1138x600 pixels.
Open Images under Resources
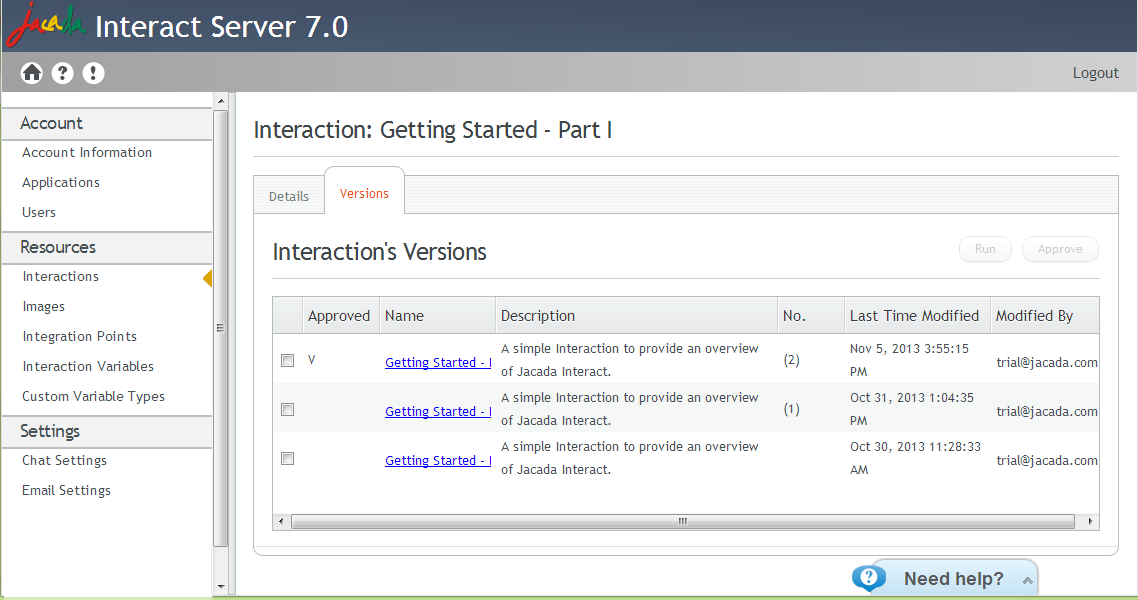point(44,307)
